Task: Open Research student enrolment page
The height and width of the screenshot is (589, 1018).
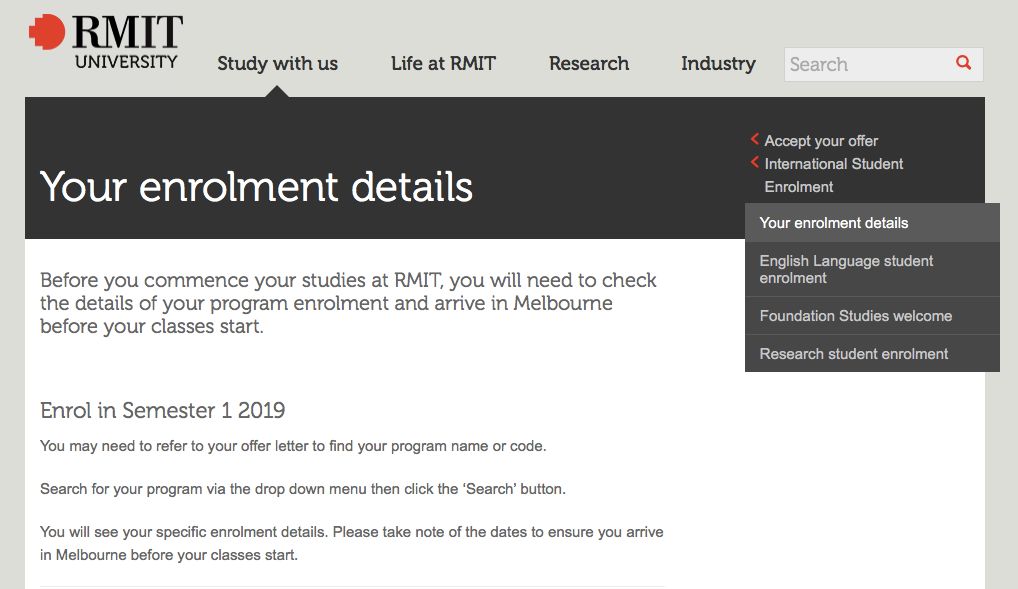Action: (x=872, y=354)
